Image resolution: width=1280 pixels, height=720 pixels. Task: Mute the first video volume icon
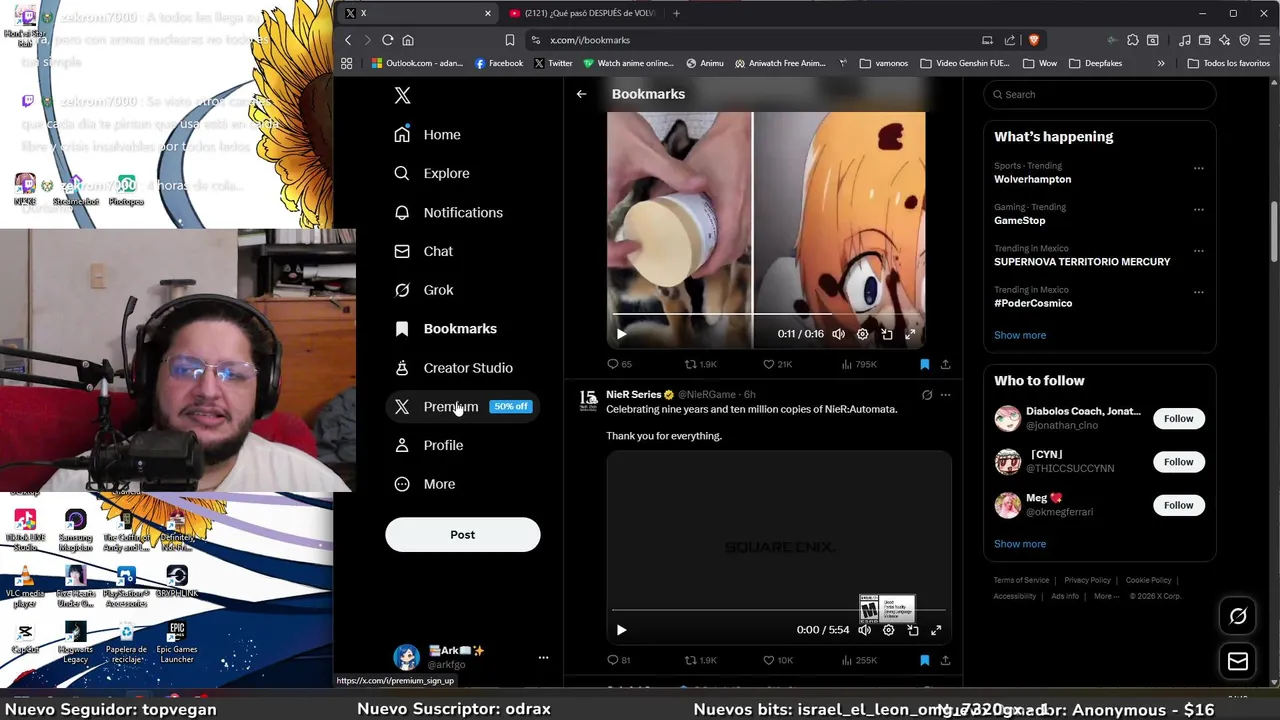[x=838, y=334]
